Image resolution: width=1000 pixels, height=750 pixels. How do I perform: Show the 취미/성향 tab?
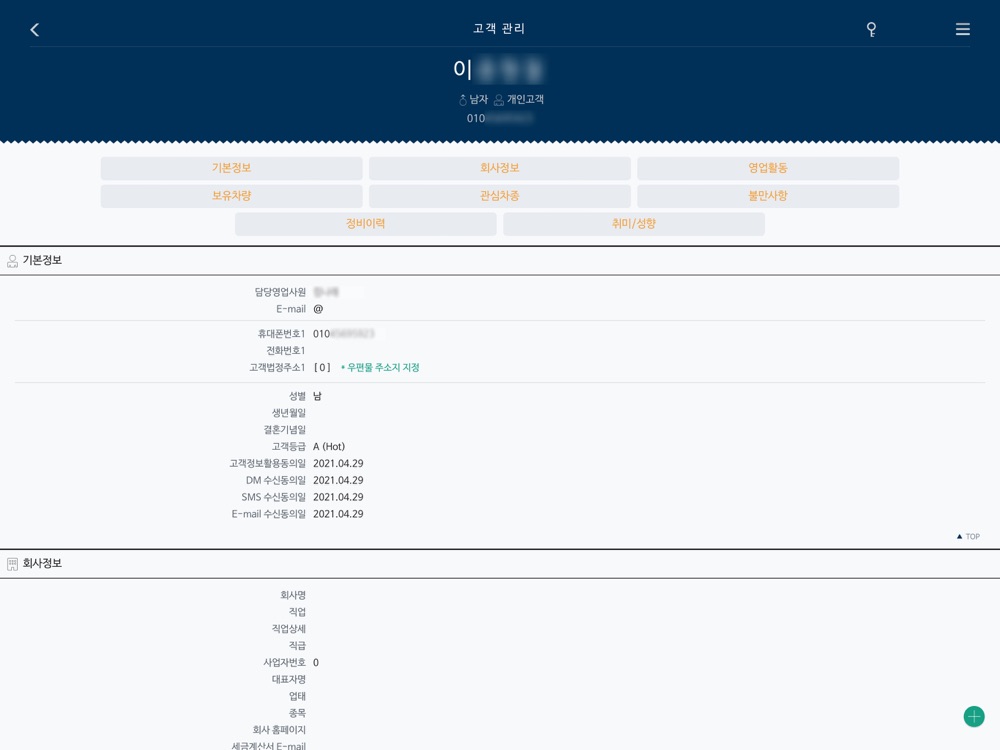point(633,224)
